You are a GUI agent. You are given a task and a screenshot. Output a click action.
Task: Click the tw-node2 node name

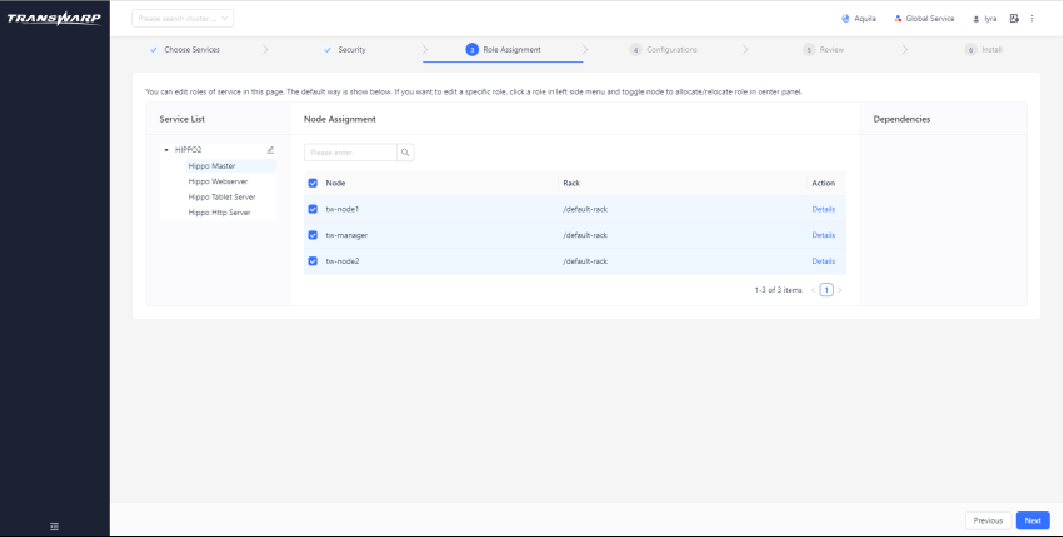(x=342, y=261)
